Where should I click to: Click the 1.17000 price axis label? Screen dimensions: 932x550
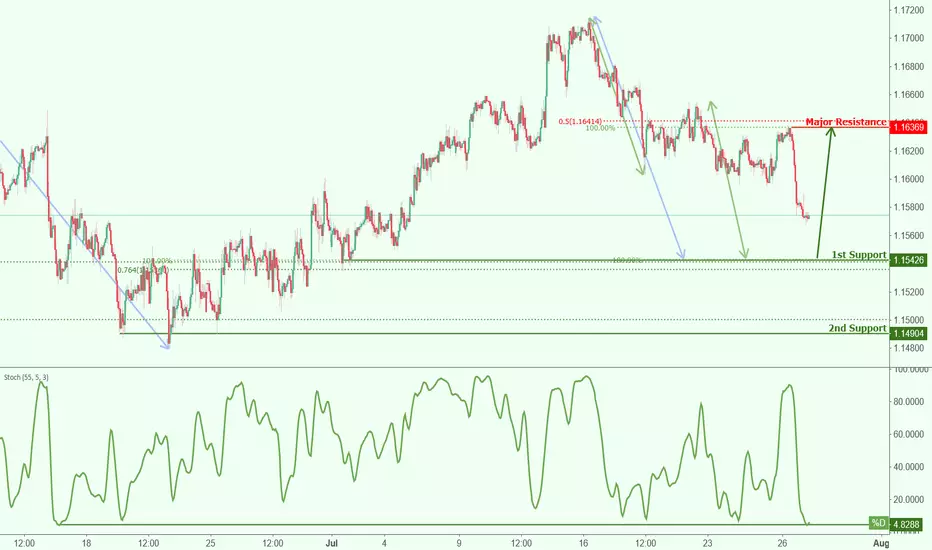pos(908,38)
